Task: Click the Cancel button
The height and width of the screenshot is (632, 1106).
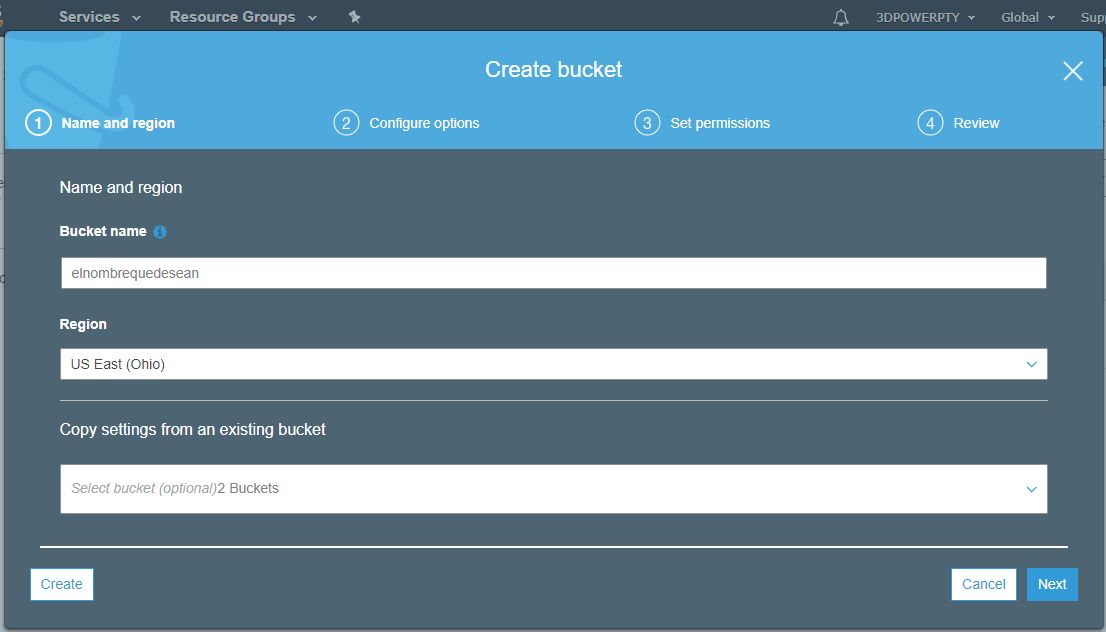Action: (983, 584)
